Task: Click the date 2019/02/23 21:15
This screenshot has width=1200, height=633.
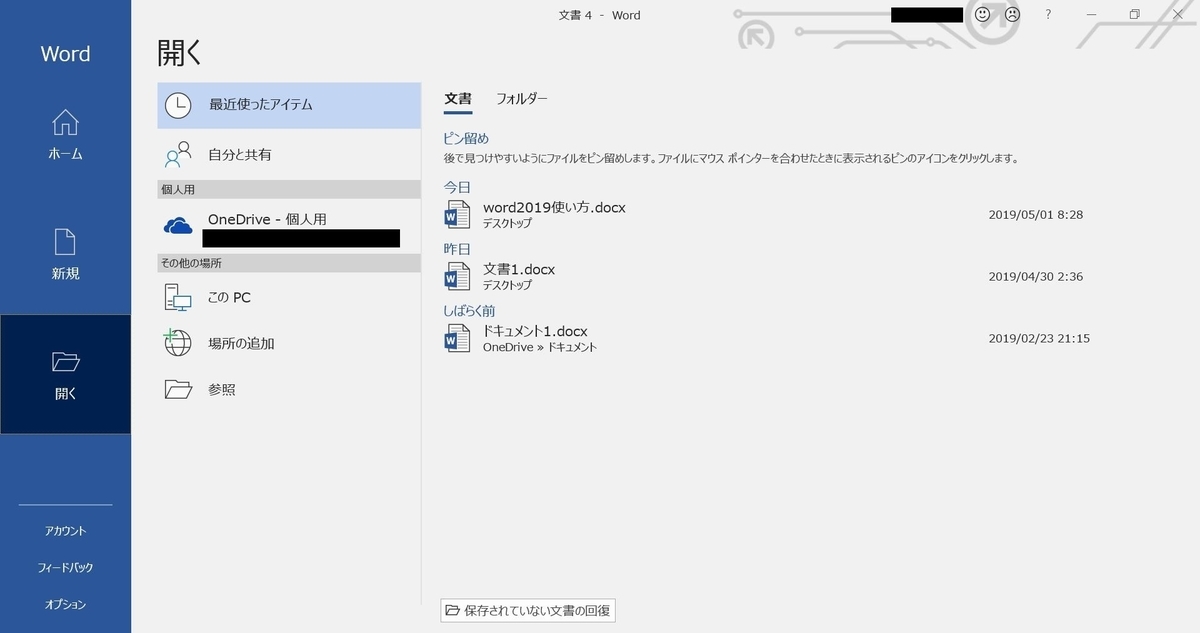Action: coord(1039,338)
